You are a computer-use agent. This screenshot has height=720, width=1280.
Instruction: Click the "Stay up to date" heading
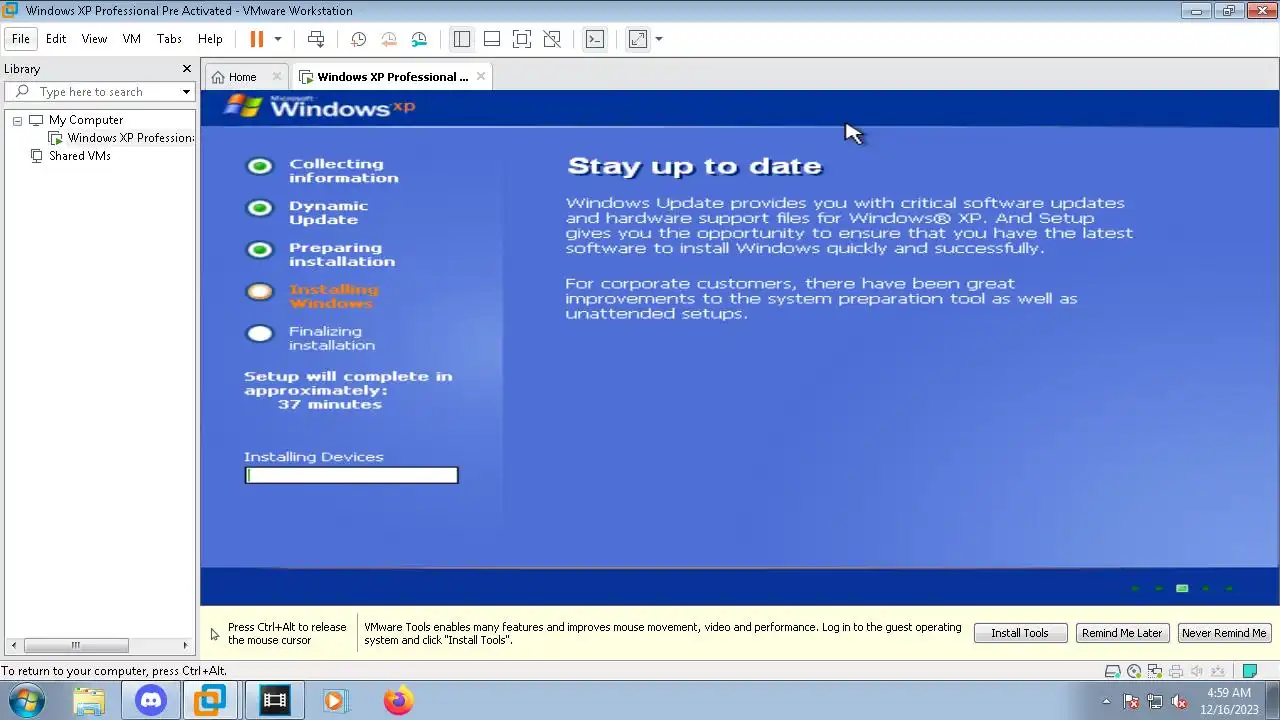694,166
